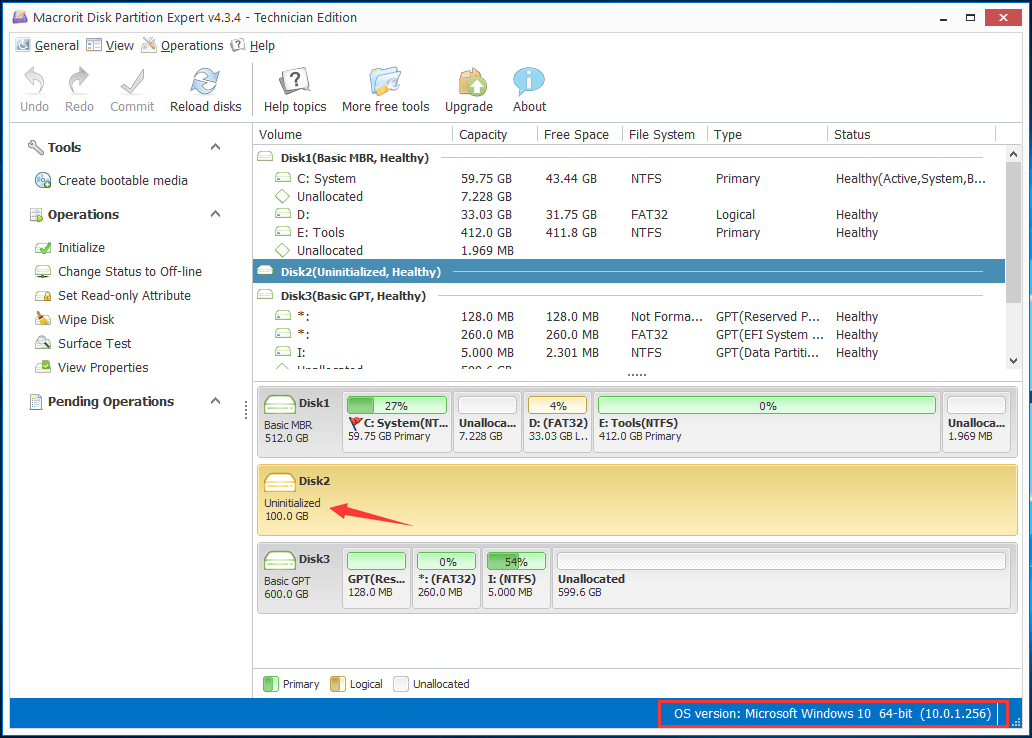Select the 7.228 GB Unallocated block in Disk1
Screen dimensions: 1032x738
pos(487,422)
